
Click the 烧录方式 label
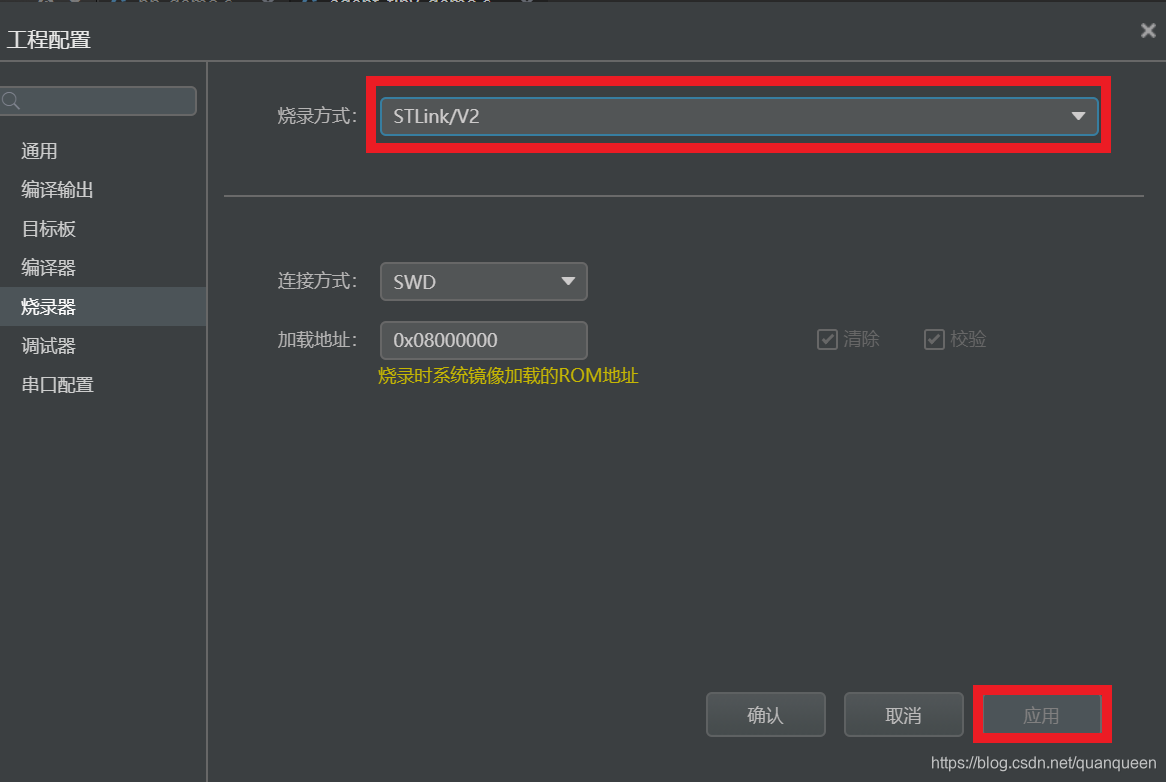pos(318,116)
